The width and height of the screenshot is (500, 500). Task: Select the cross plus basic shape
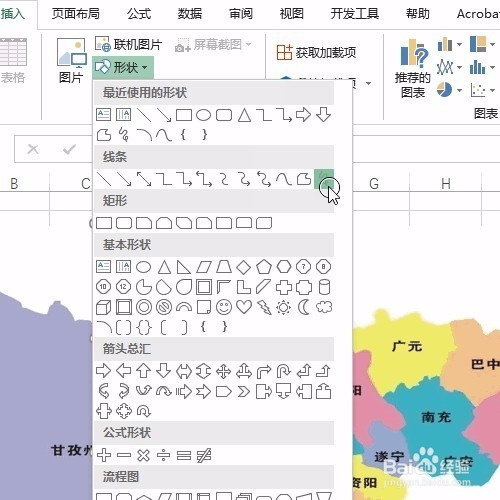point(284,287)
